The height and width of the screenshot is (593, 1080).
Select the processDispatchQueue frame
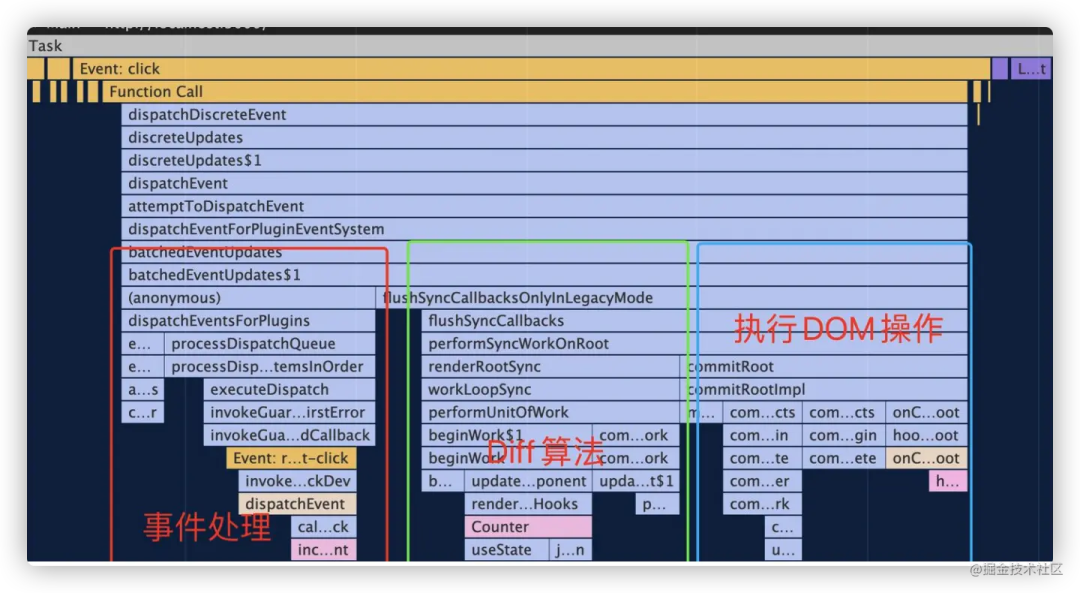[270, 343]
